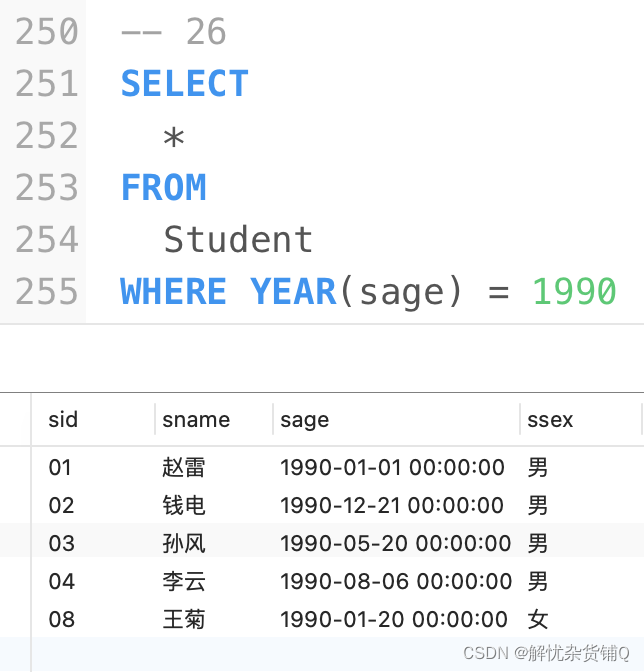Place cursor on Student table name
Image resolution: width=644 pixels, height=672 pixels.
click(x=238, y=239)
